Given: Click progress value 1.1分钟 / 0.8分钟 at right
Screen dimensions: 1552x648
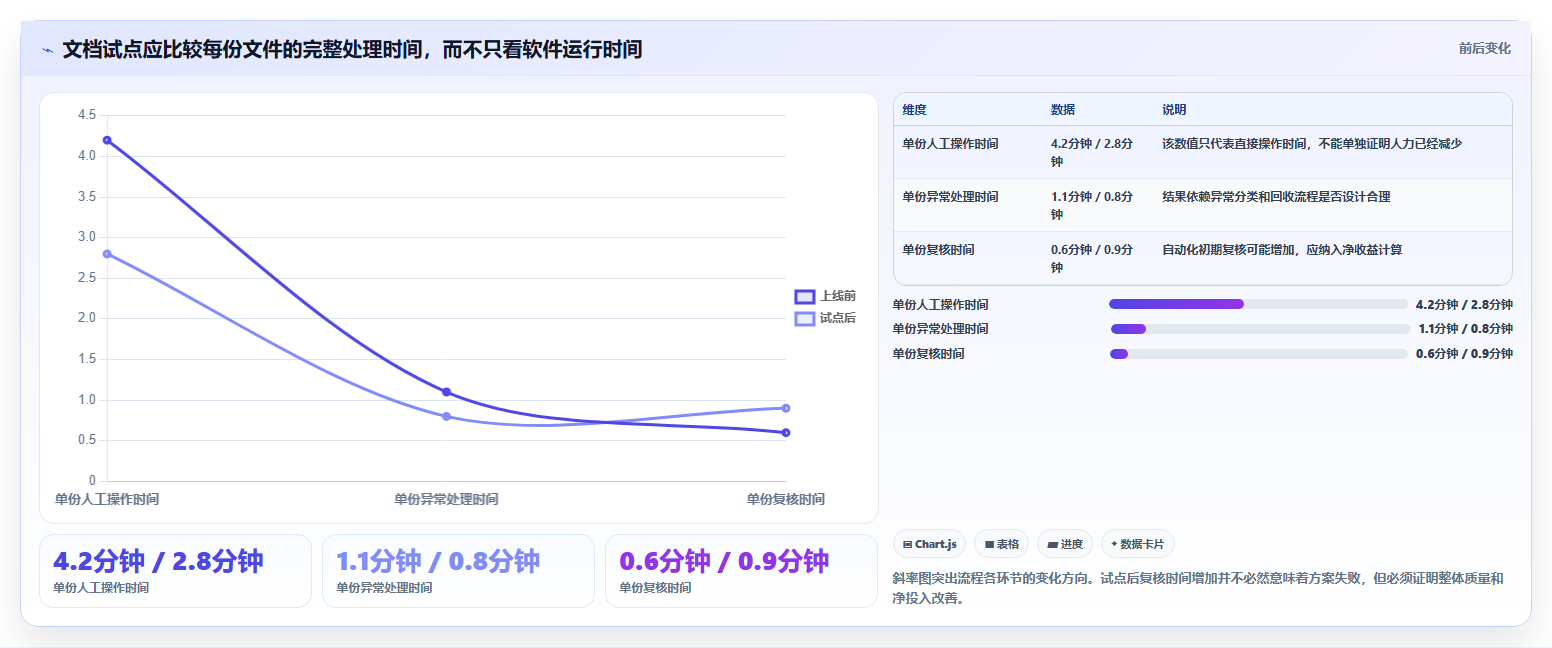Looking at the screenshot, I should click(x=1465, y=329).
